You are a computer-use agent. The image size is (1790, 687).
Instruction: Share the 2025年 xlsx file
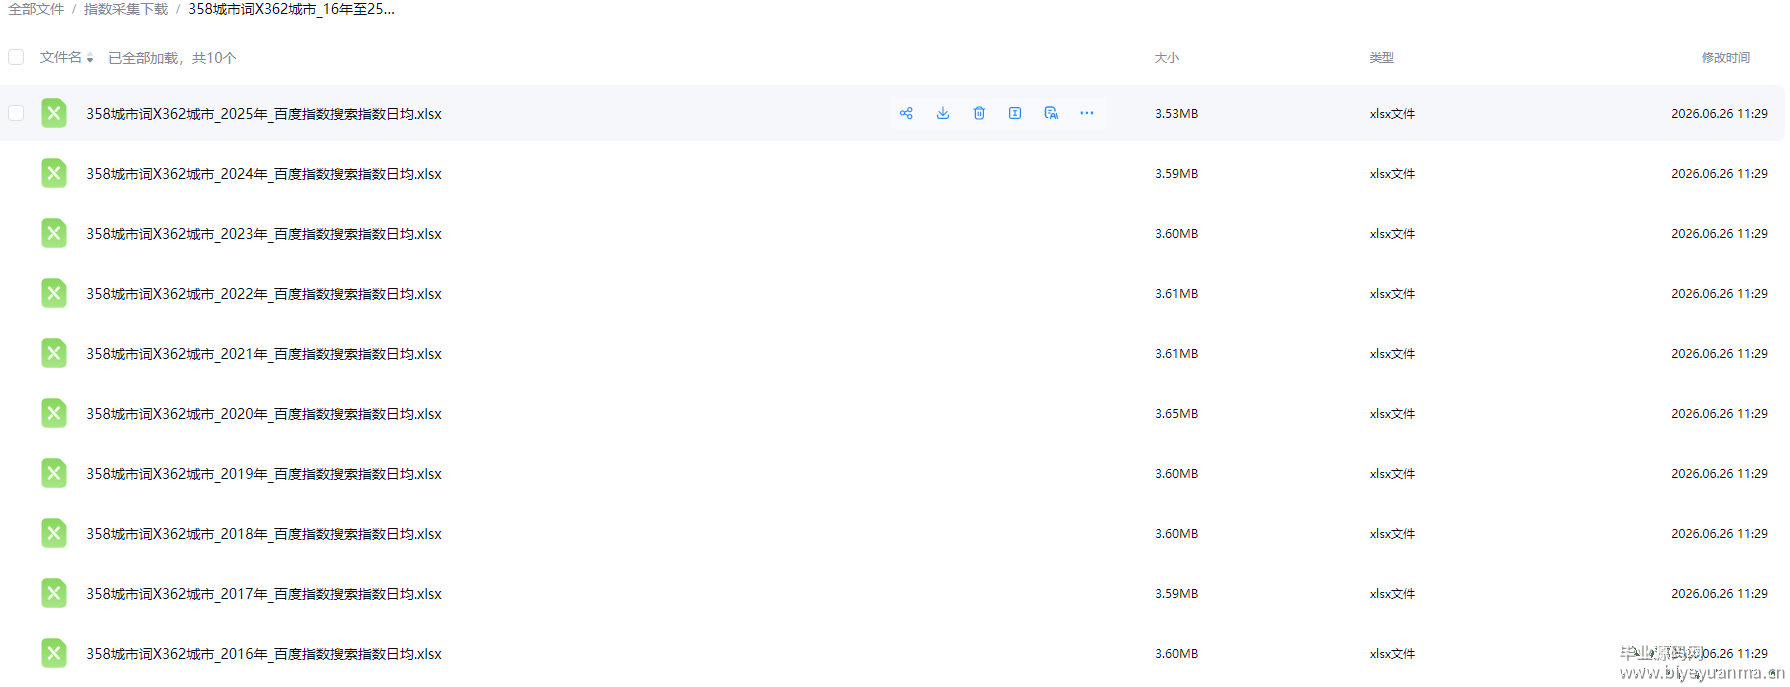tap(906, 113)
